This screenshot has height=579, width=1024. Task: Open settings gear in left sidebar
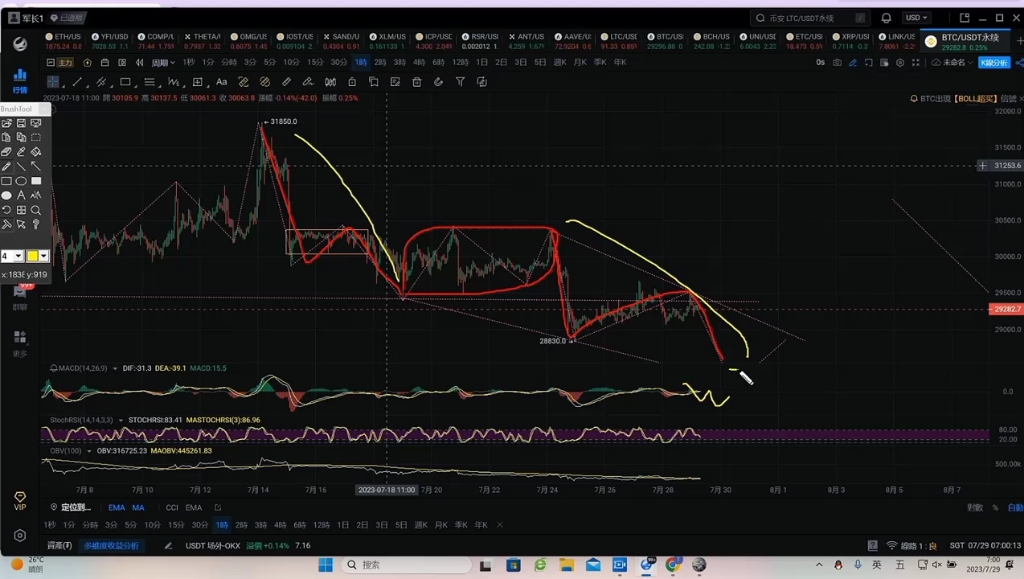point(19,536)
